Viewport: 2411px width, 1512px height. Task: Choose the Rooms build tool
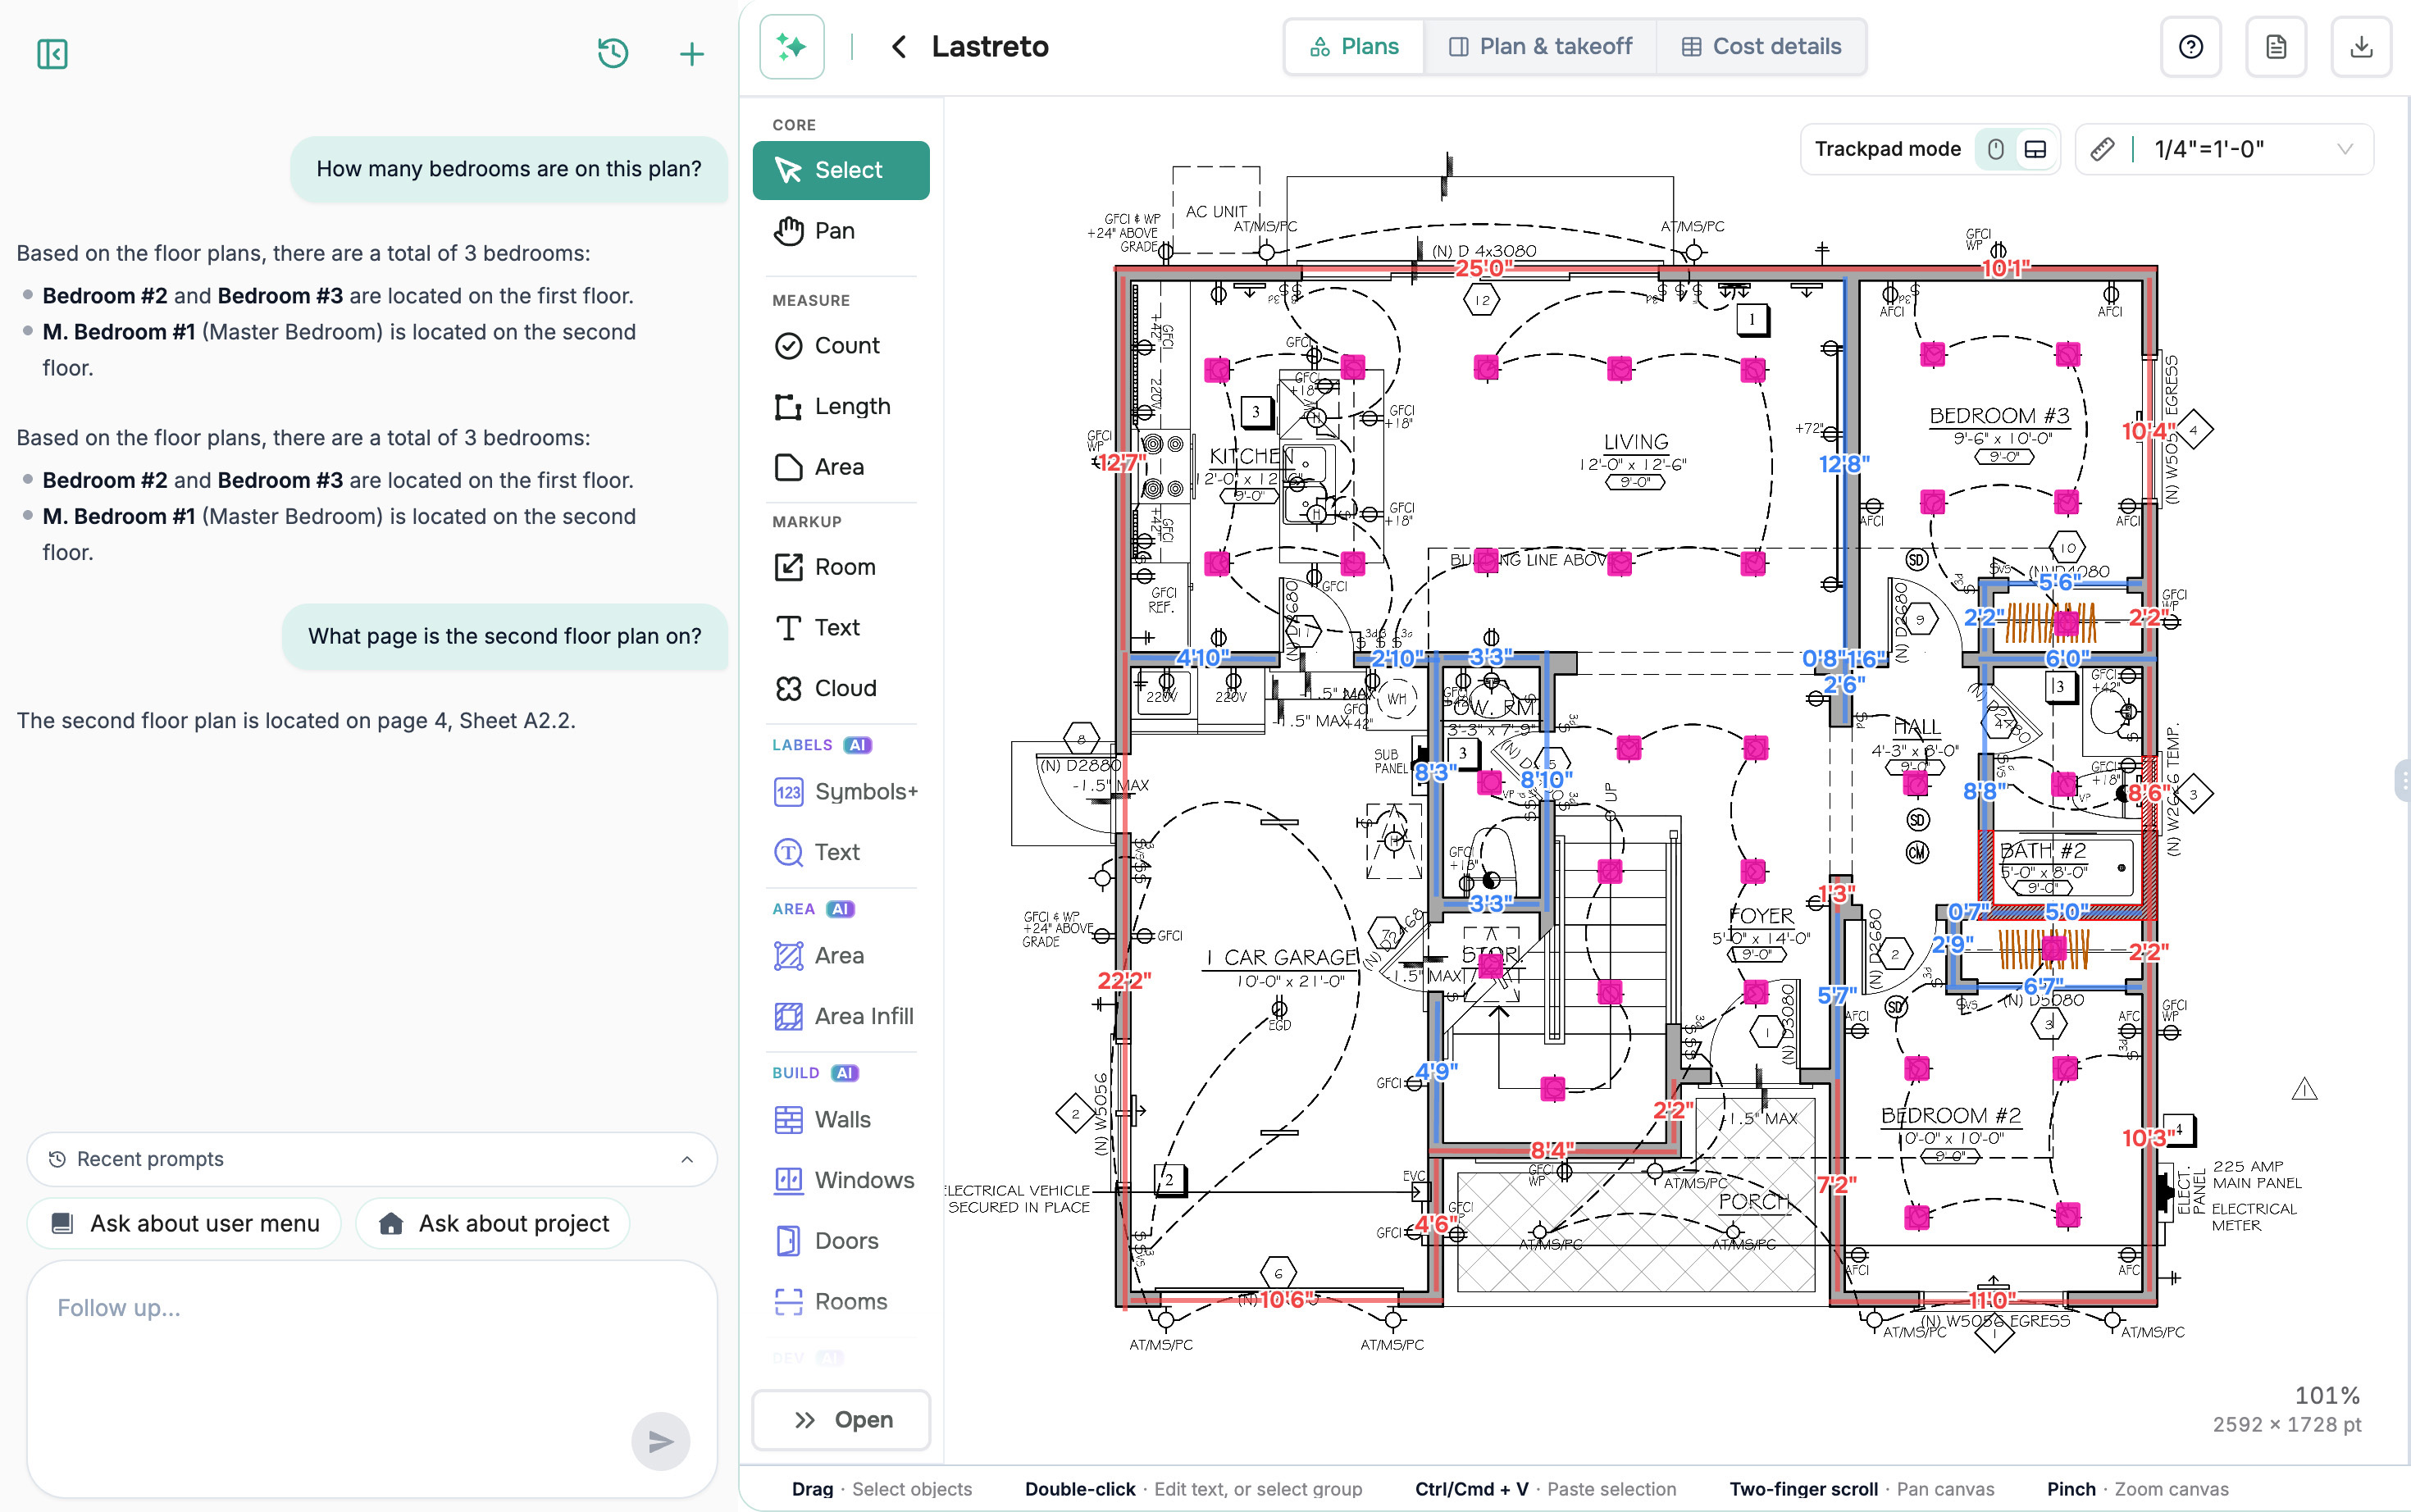click(x=841, y=1301)
